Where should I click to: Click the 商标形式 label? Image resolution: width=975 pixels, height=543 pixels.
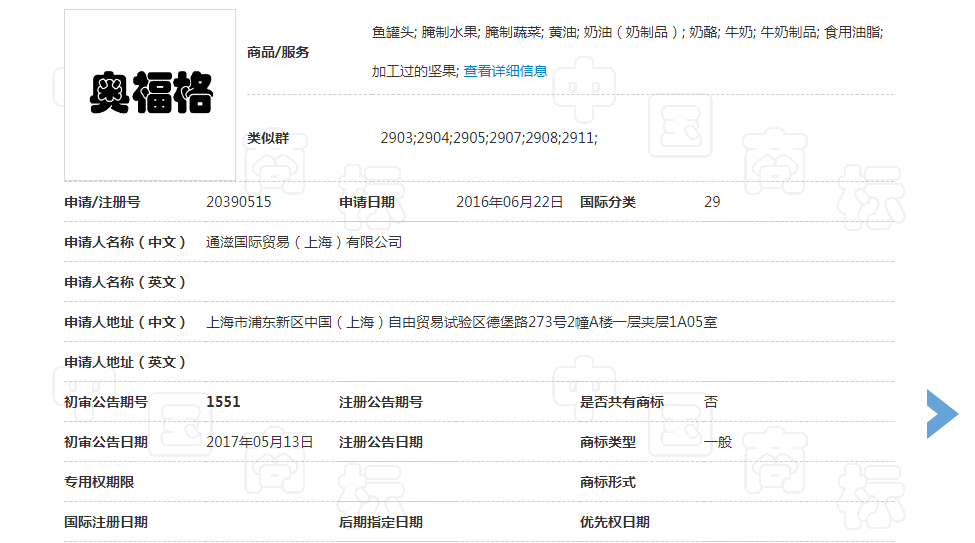608,482
